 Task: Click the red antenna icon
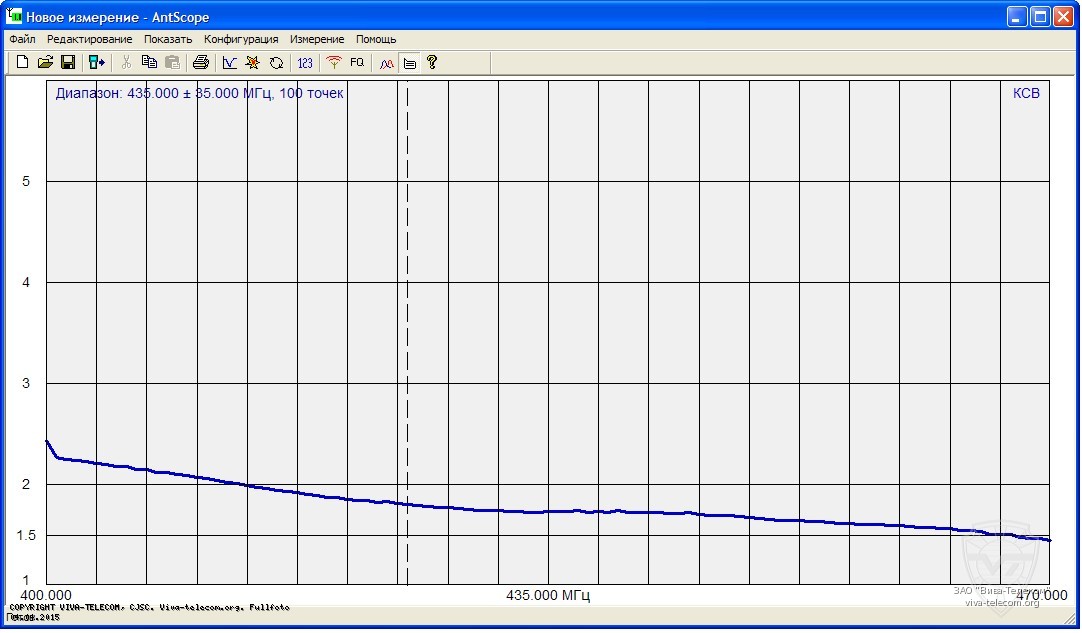(x=334, y=63)
